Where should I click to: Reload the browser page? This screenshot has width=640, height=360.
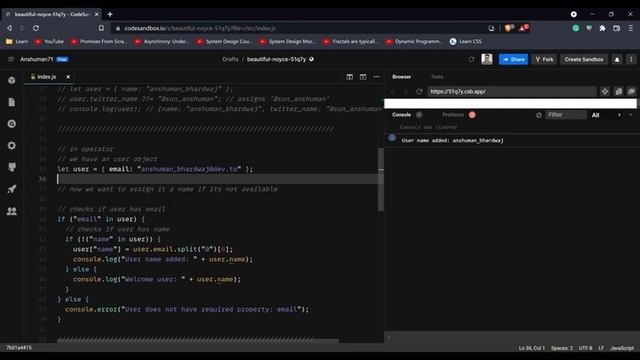[36, 28]
